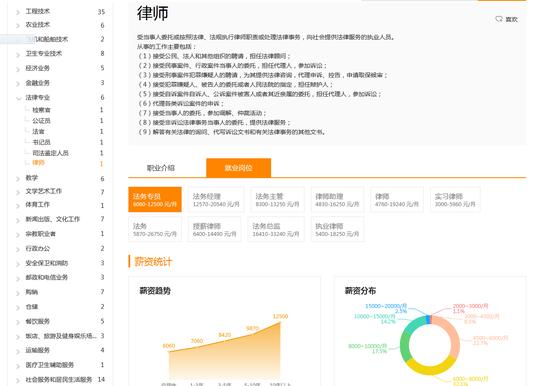Expand the 体育工作 category arrow

18,206
